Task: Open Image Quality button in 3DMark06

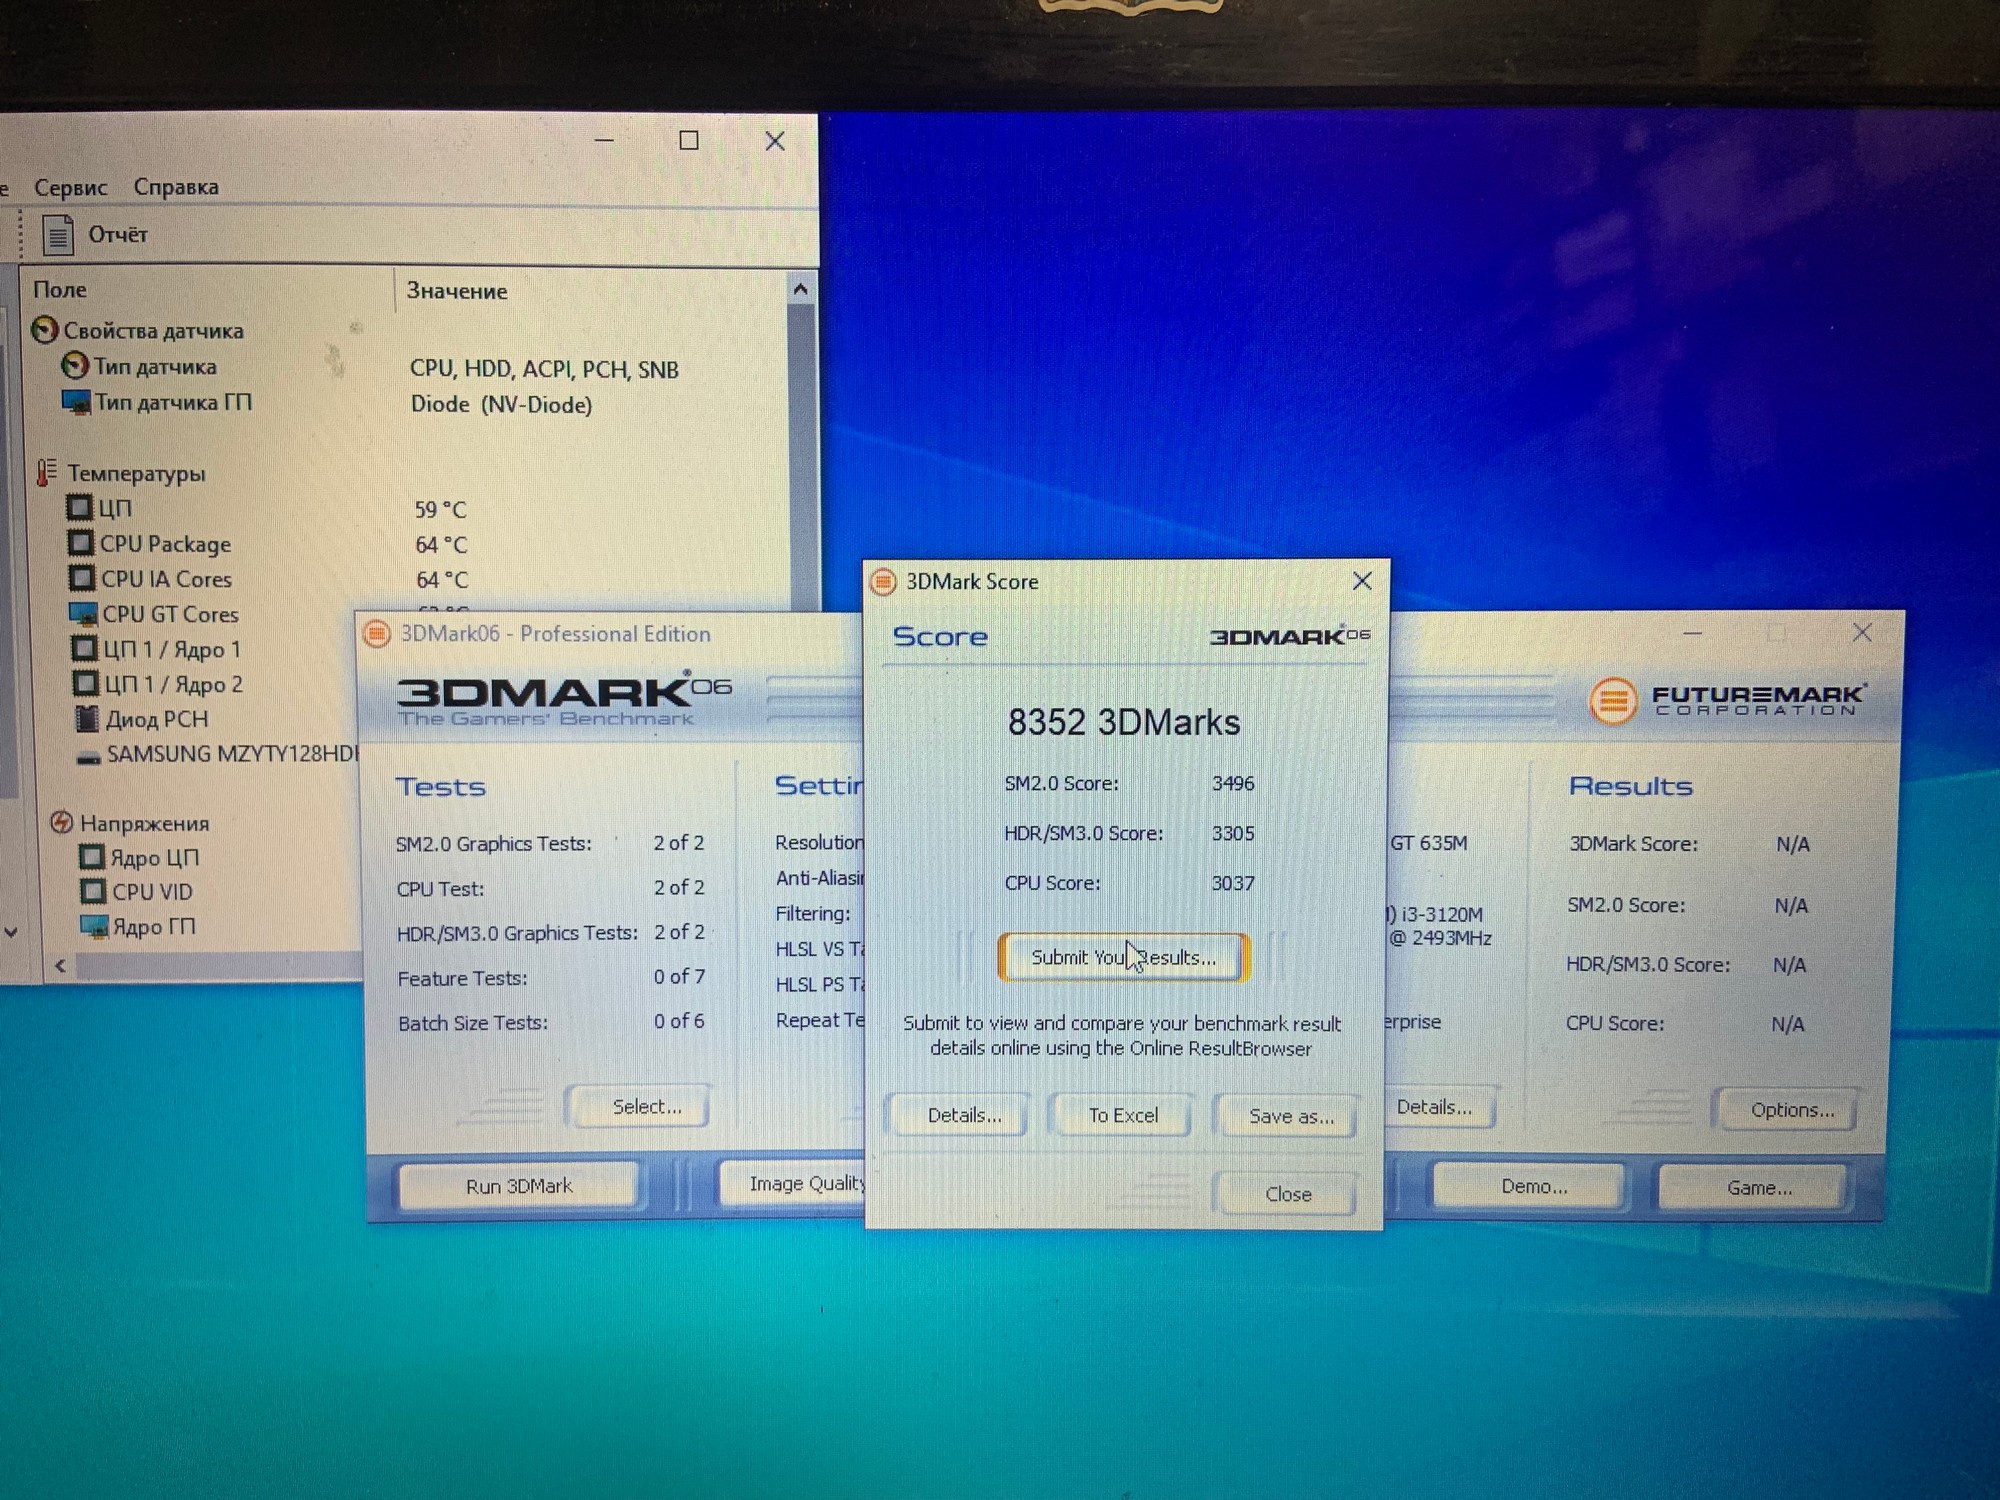Action: 794,1184
